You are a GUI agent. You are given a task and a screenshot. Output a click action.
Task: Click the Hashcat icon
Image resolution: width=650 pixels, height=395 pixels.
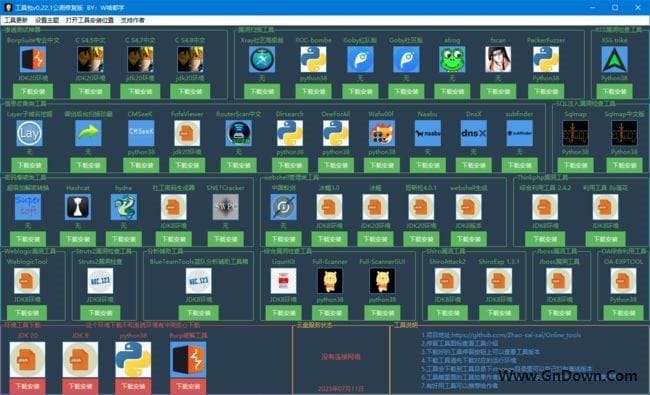78,207
